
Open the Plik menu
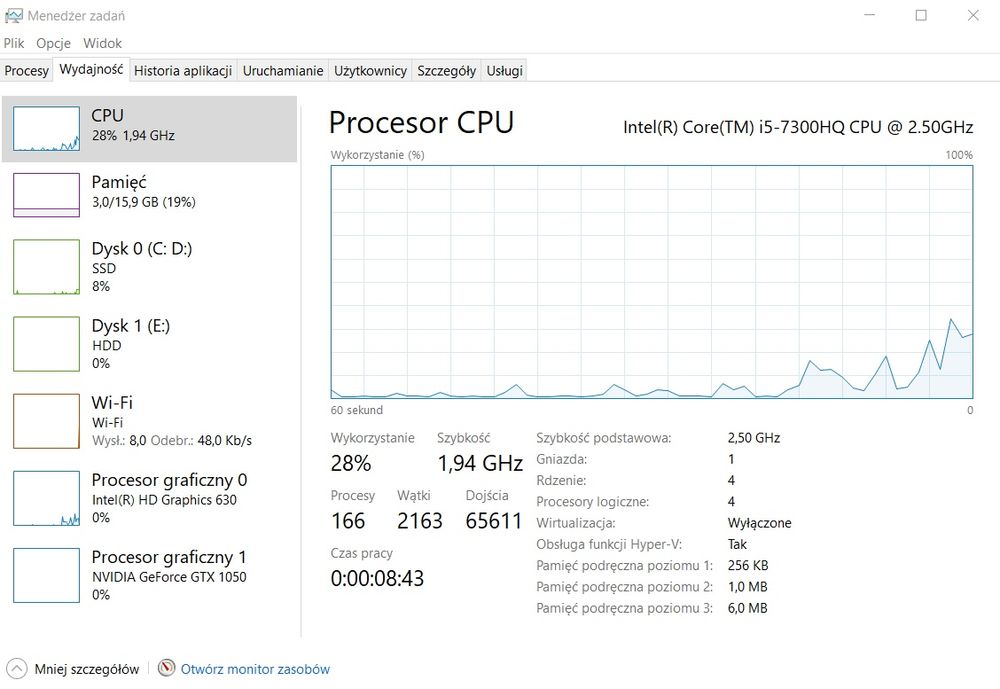(14, 43)
